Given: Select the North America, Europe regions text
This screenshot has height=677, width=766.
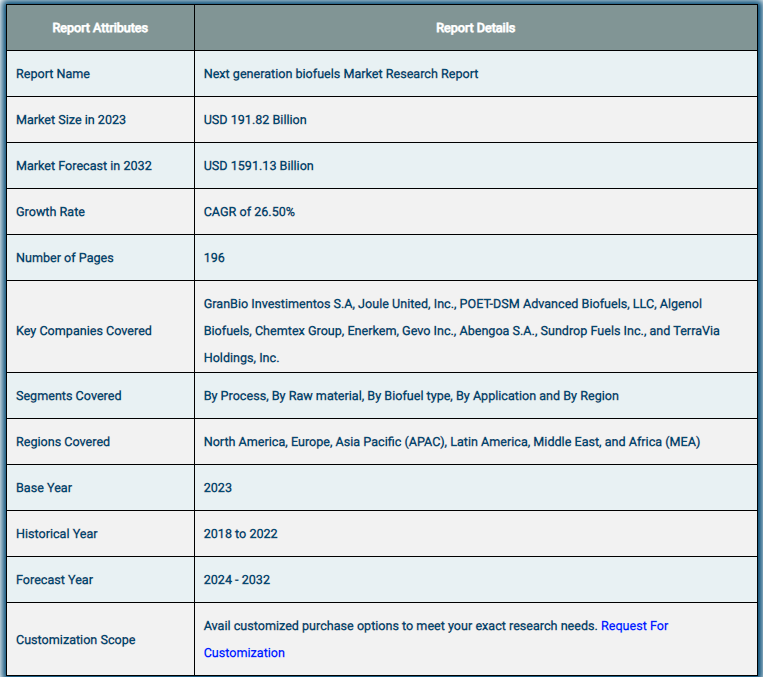Looking at the screenshot, I should pos(451,442).
